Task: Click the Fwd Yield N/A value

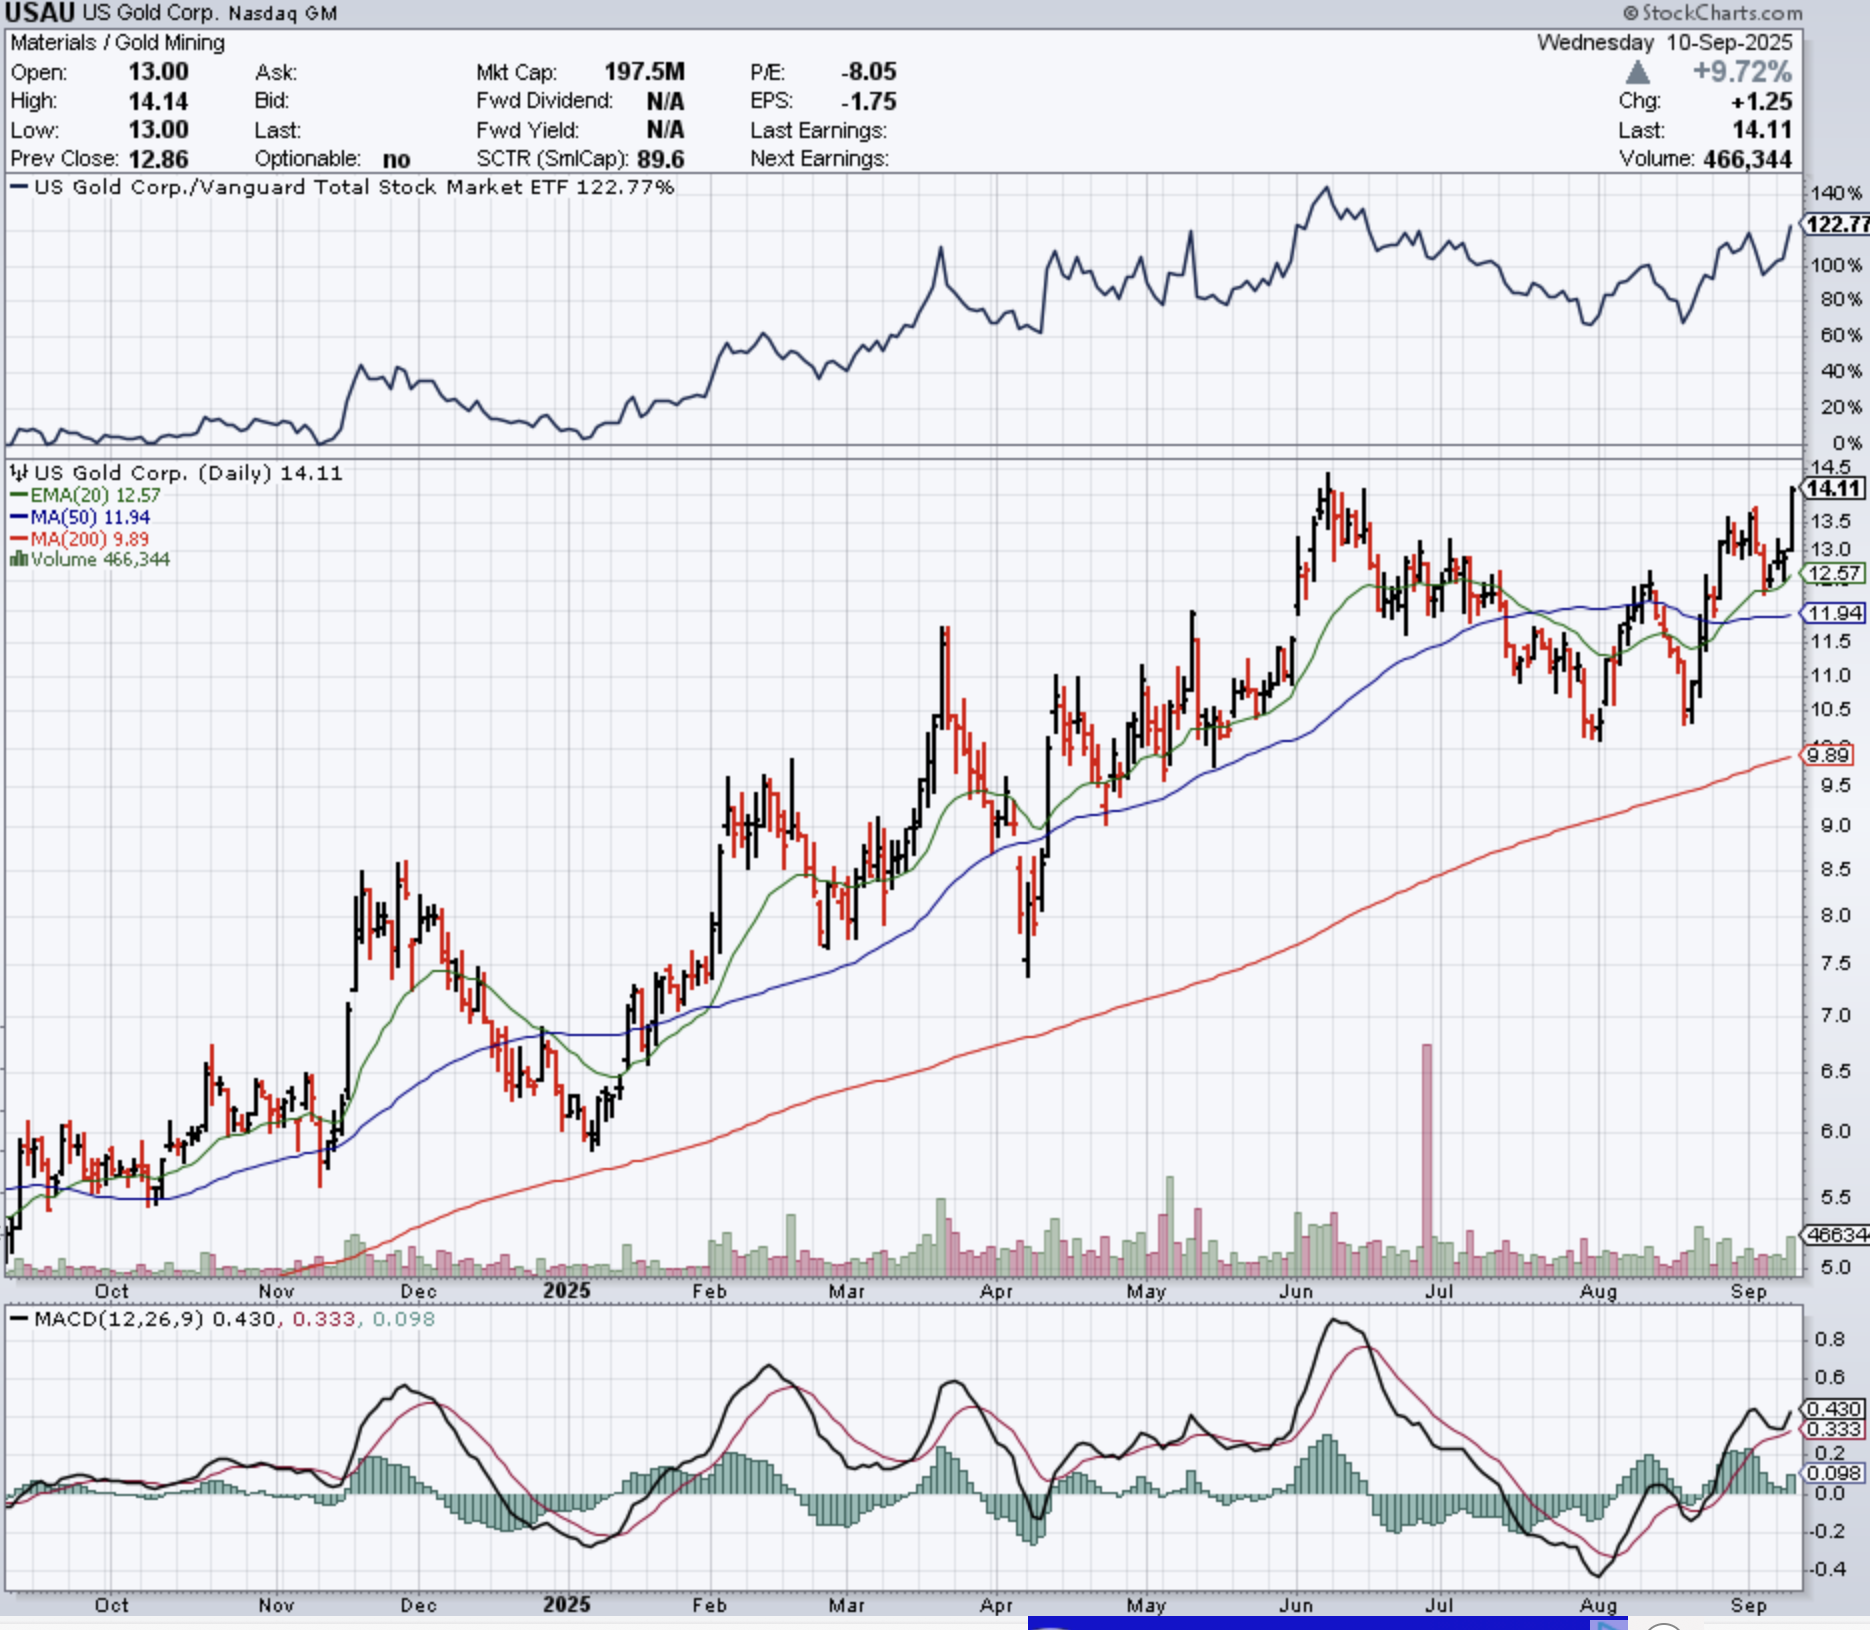Action: tap(665, 130)
